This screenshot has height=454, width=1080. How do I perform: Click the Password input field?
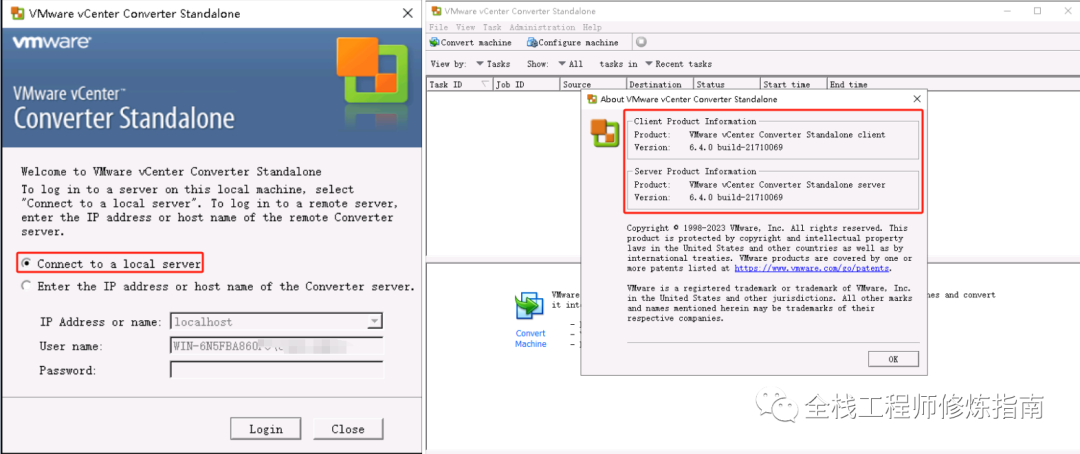(x=276, y=370)
